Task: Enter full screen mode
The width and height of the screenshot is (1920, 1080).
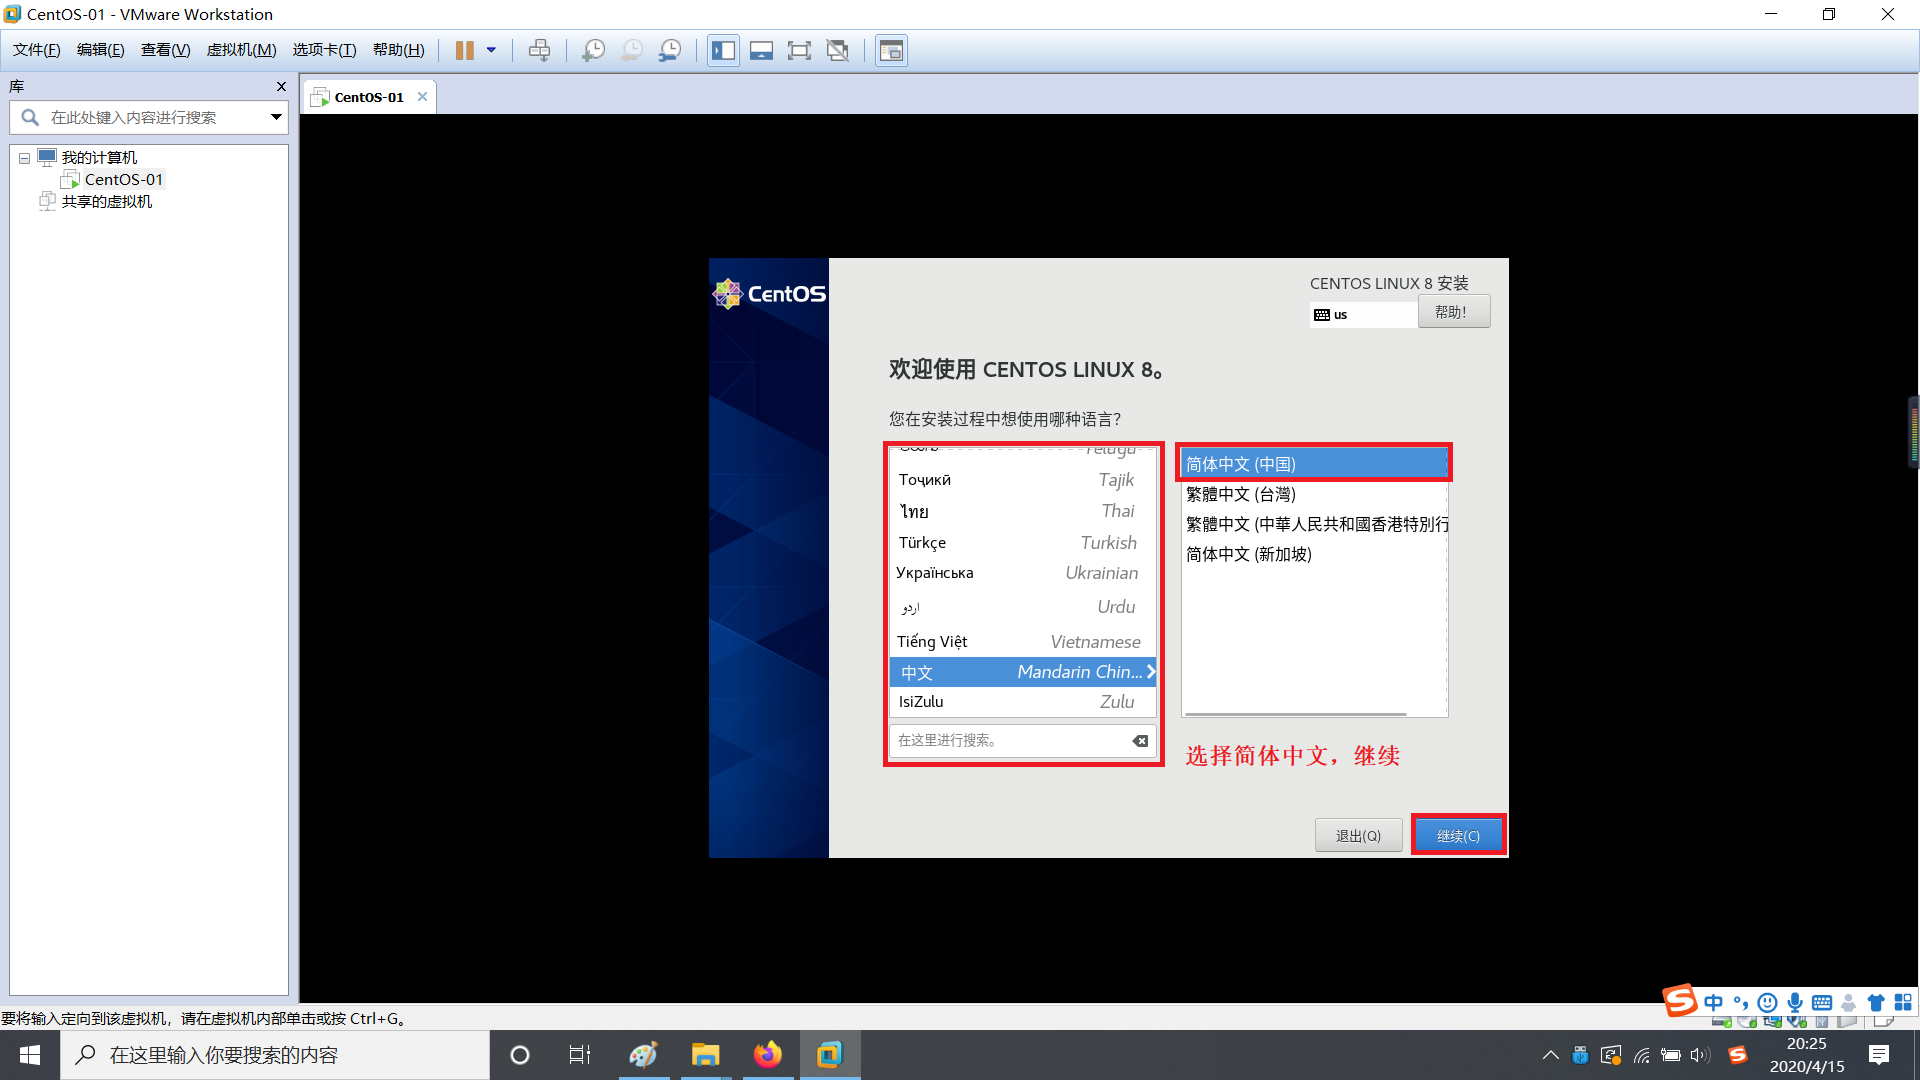Action: pyautogui.click(x=799, y=50)
